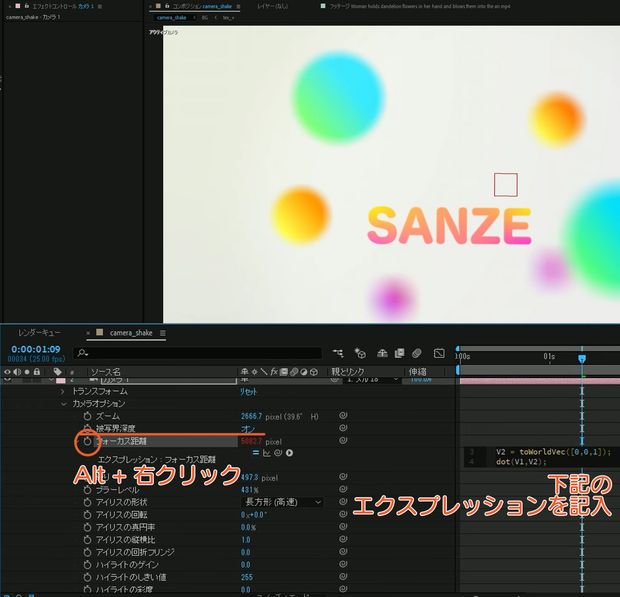620x597 pixels.
Task: Switch to the レイヤー (なし) tab
Action: coord(272,6)
